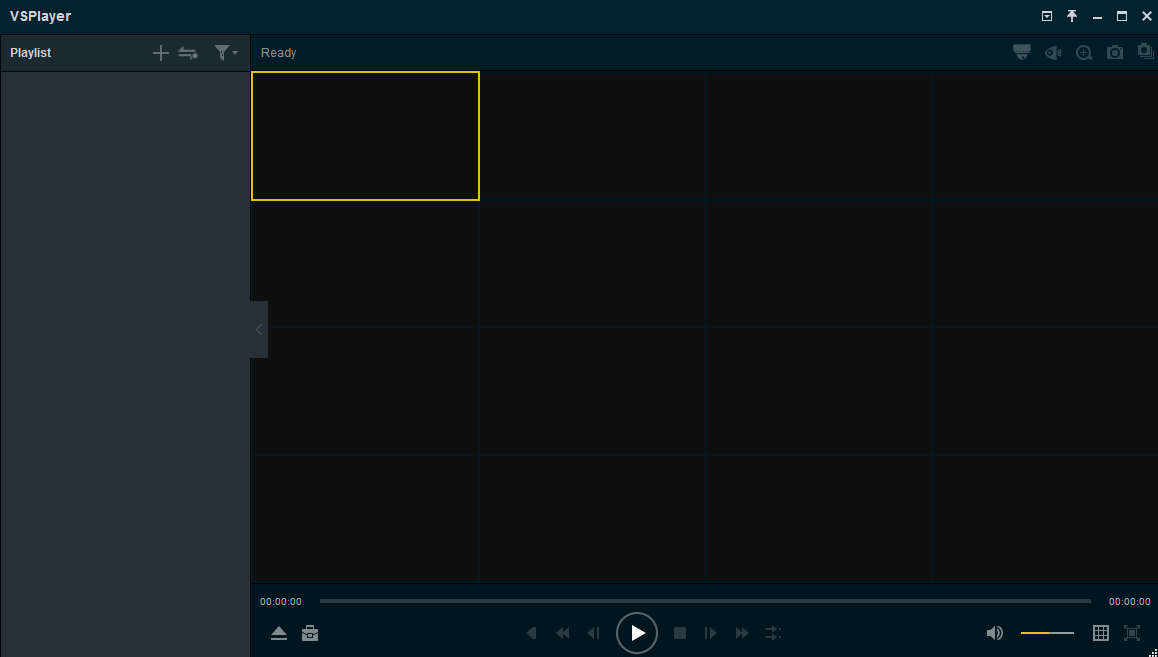The width and height of the screenshot is (1158, 657).
Task: Click the fast forward button
Action: click(742, 633)
